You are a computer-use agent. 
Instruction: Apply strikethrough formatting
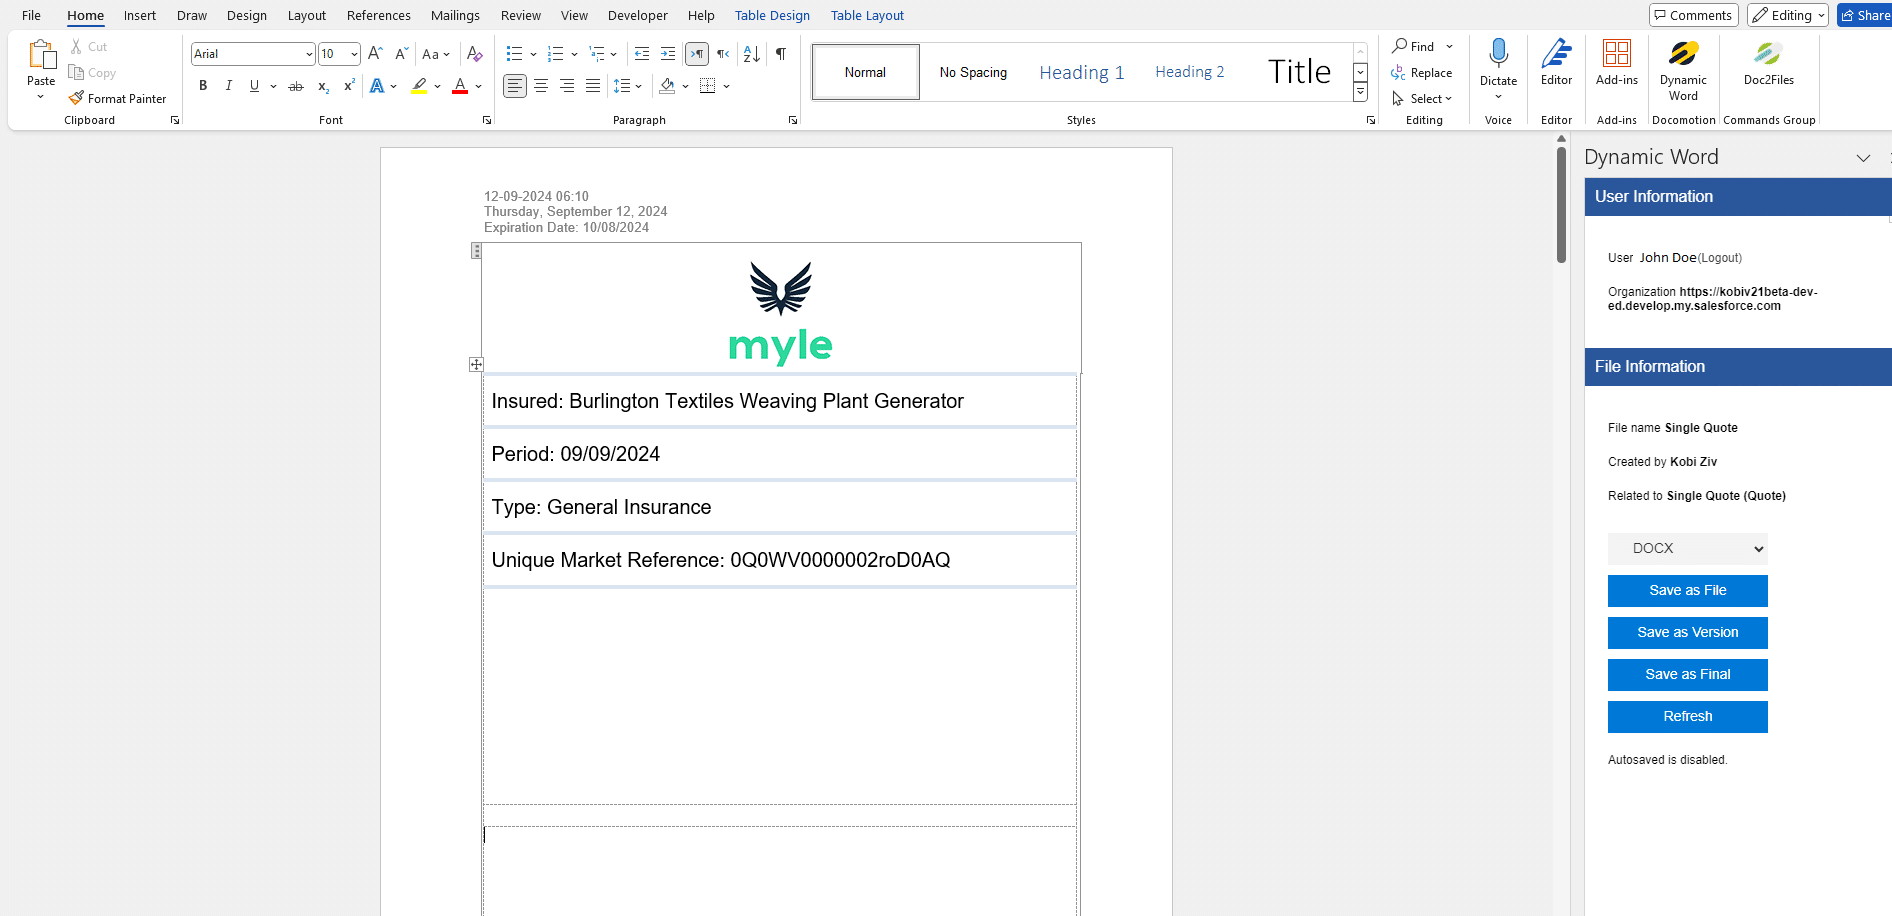(x=295, y=86)
